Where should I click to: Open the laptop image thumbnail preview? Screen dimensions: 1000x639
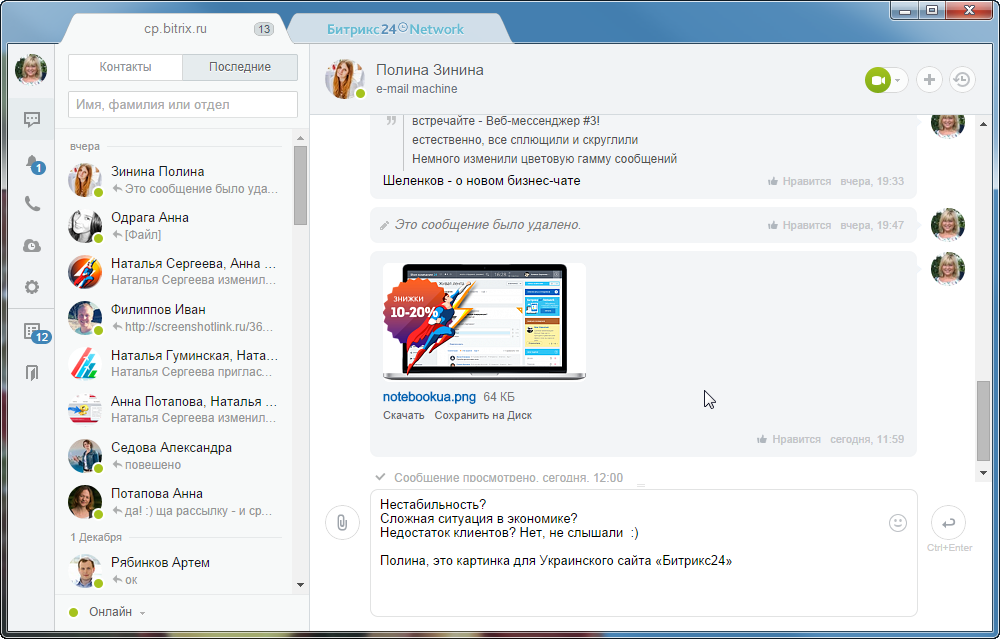point(484,322)
